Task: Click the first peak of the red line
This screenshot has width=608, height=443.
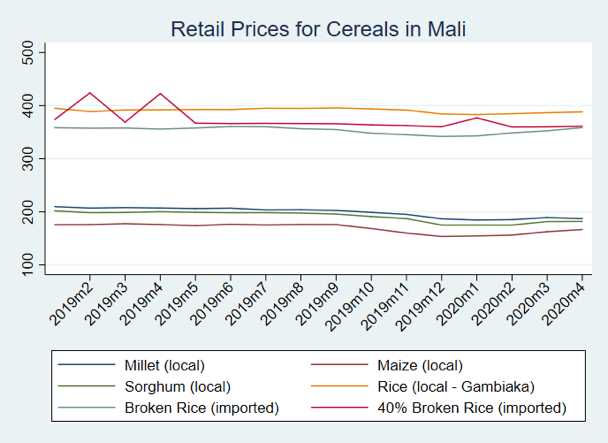Action: pos(91,93)
